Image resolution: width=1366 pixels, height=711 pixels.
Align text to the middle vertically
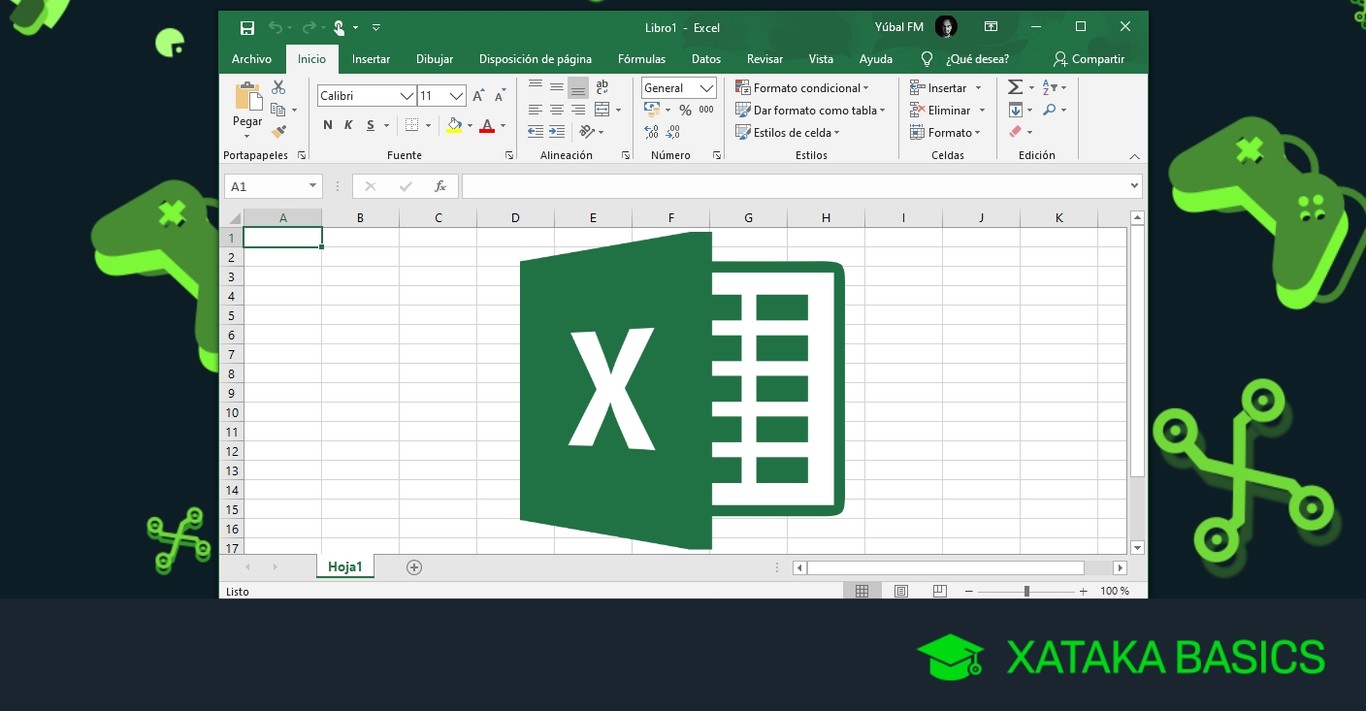coord(557,87)
